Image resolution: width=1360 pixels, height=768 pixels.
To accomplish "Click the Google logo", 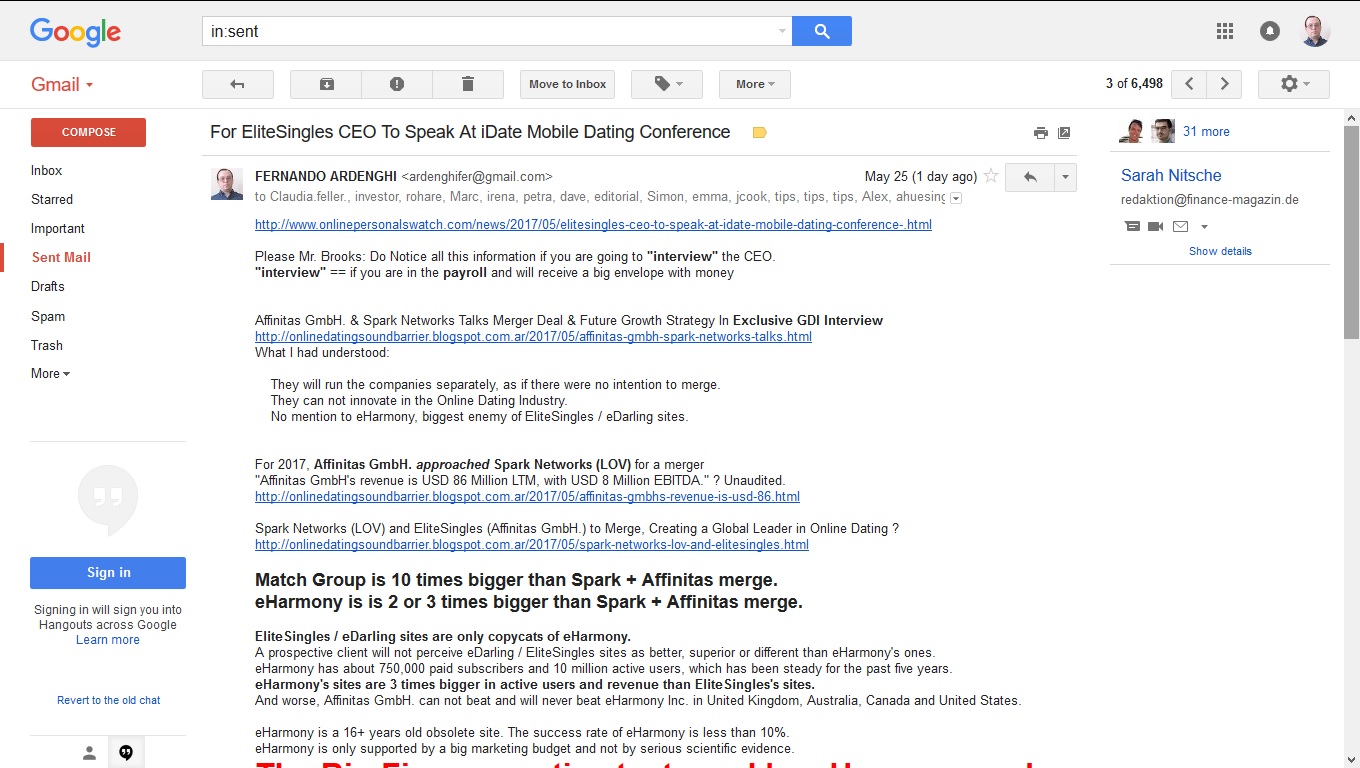I will 75,33.
